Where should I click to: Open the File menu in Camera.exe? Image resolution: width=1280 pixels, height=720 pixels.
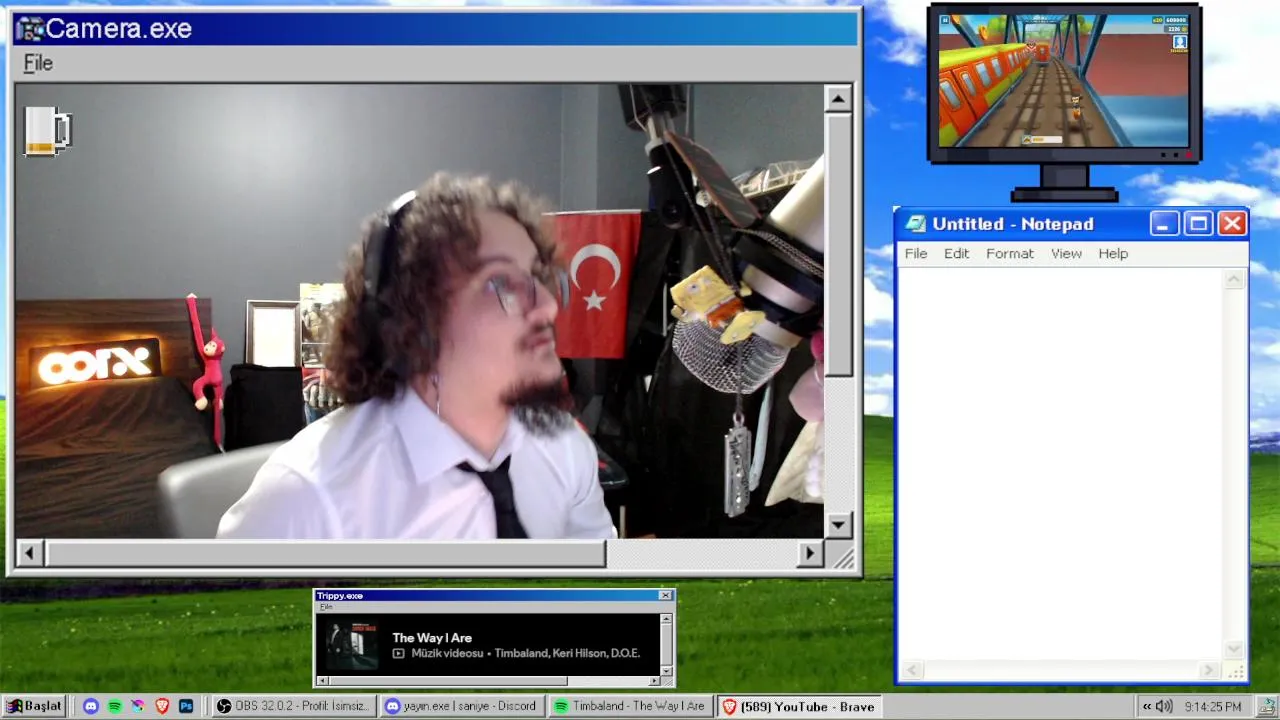[x=38, y=63]
